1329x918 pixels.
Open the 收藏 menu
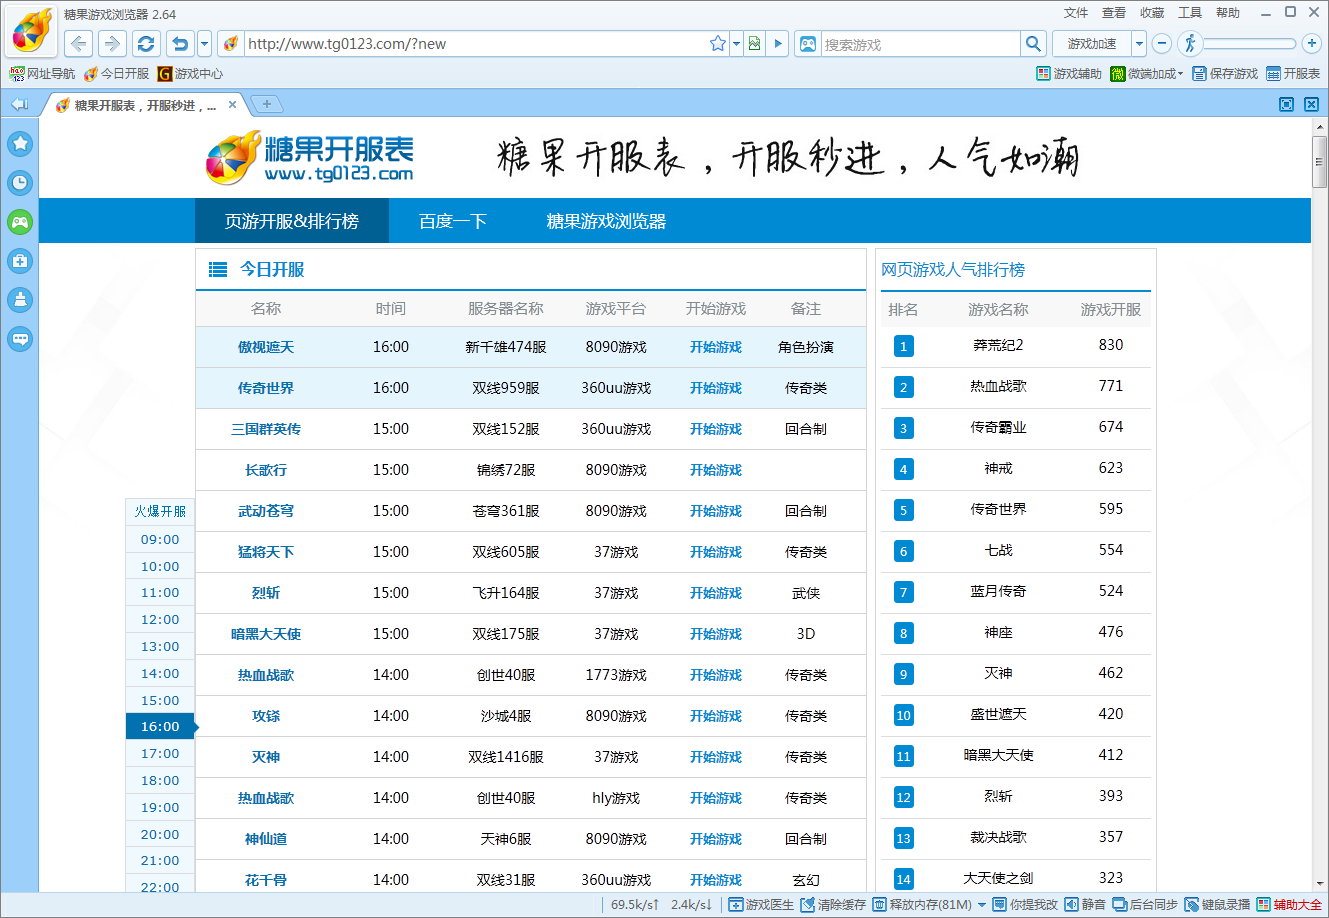(x=1152, y=13)
